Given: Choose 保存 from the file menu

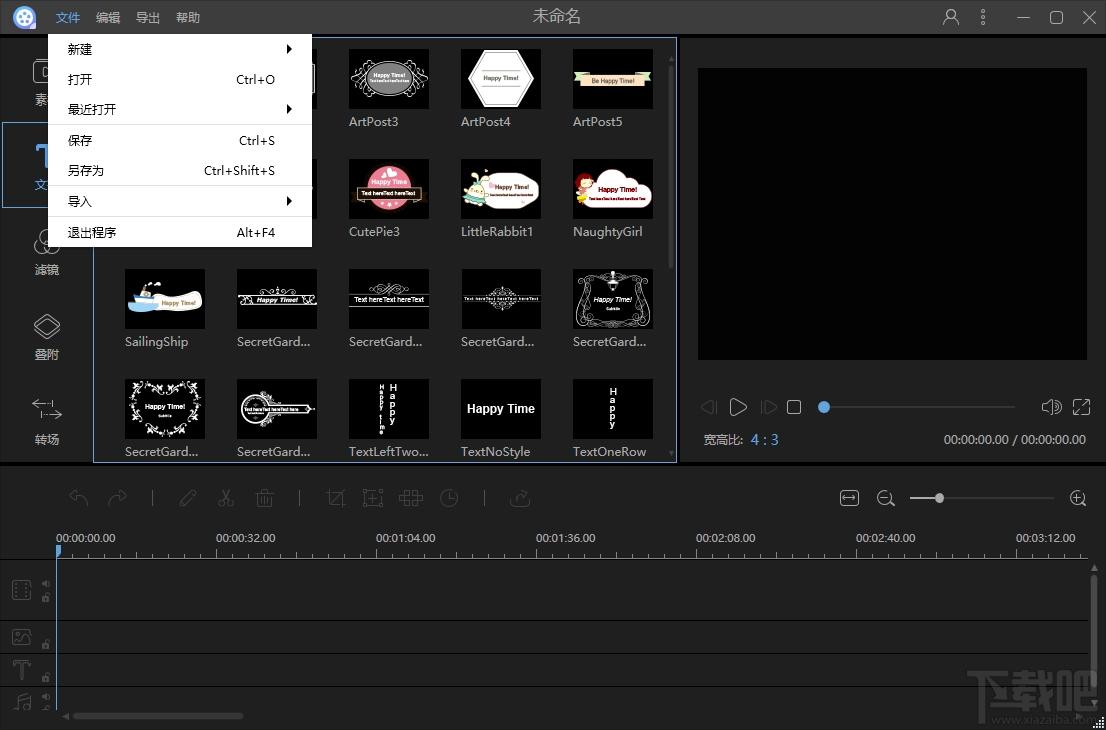Looking at the screenshot, I should (x=180, y=141).
